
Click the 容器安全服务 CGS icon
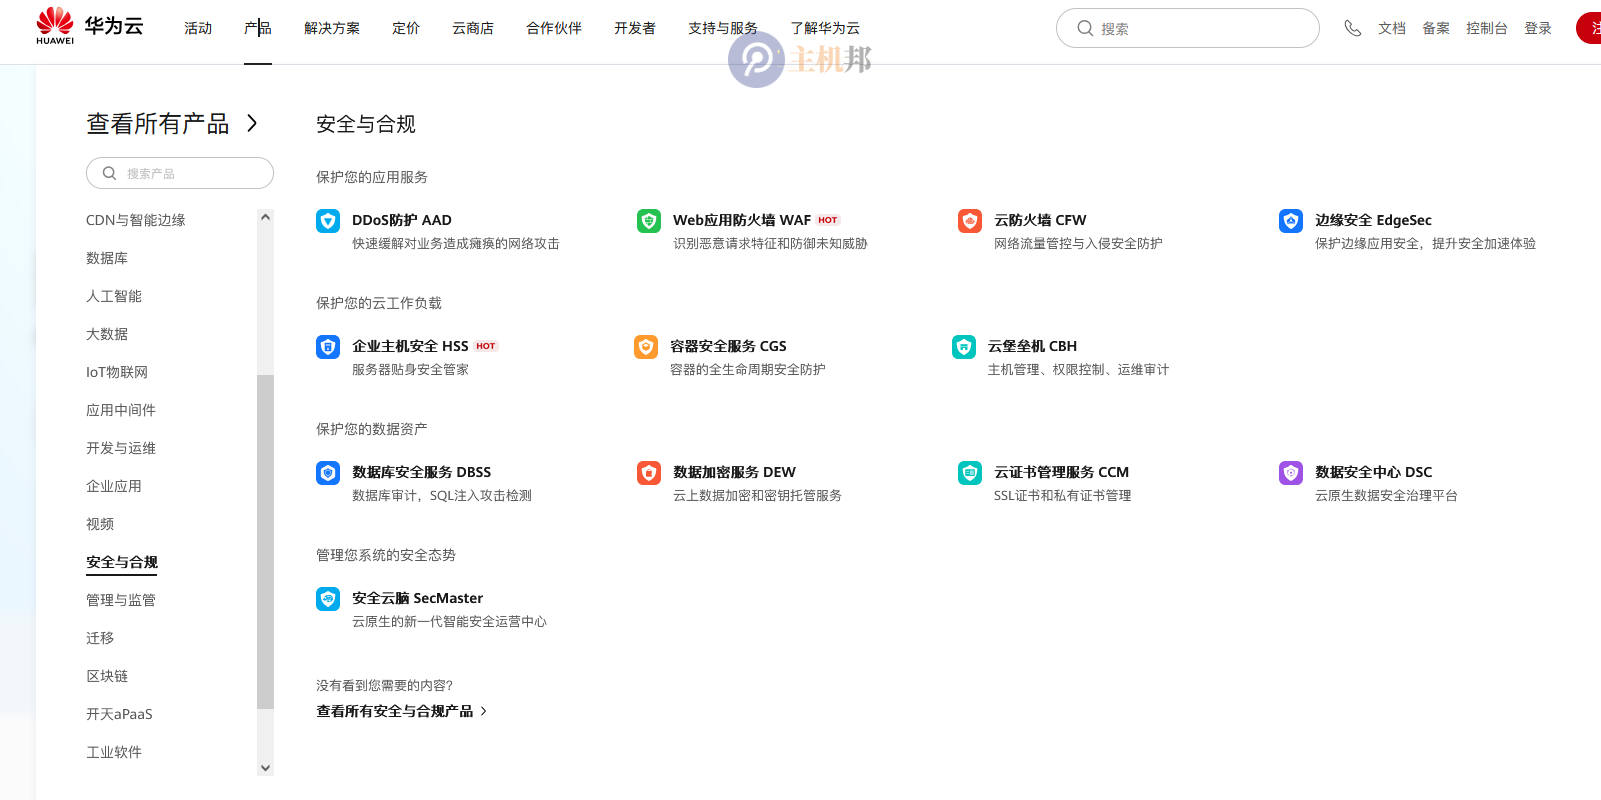646,347
